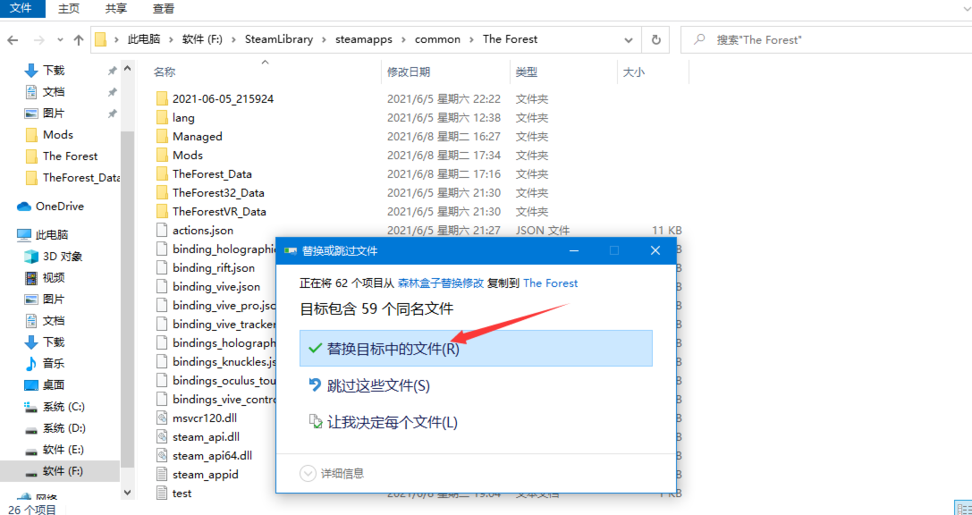Select the steam_api.dll file icon
972x515 pixels.
tap(162, 437)
